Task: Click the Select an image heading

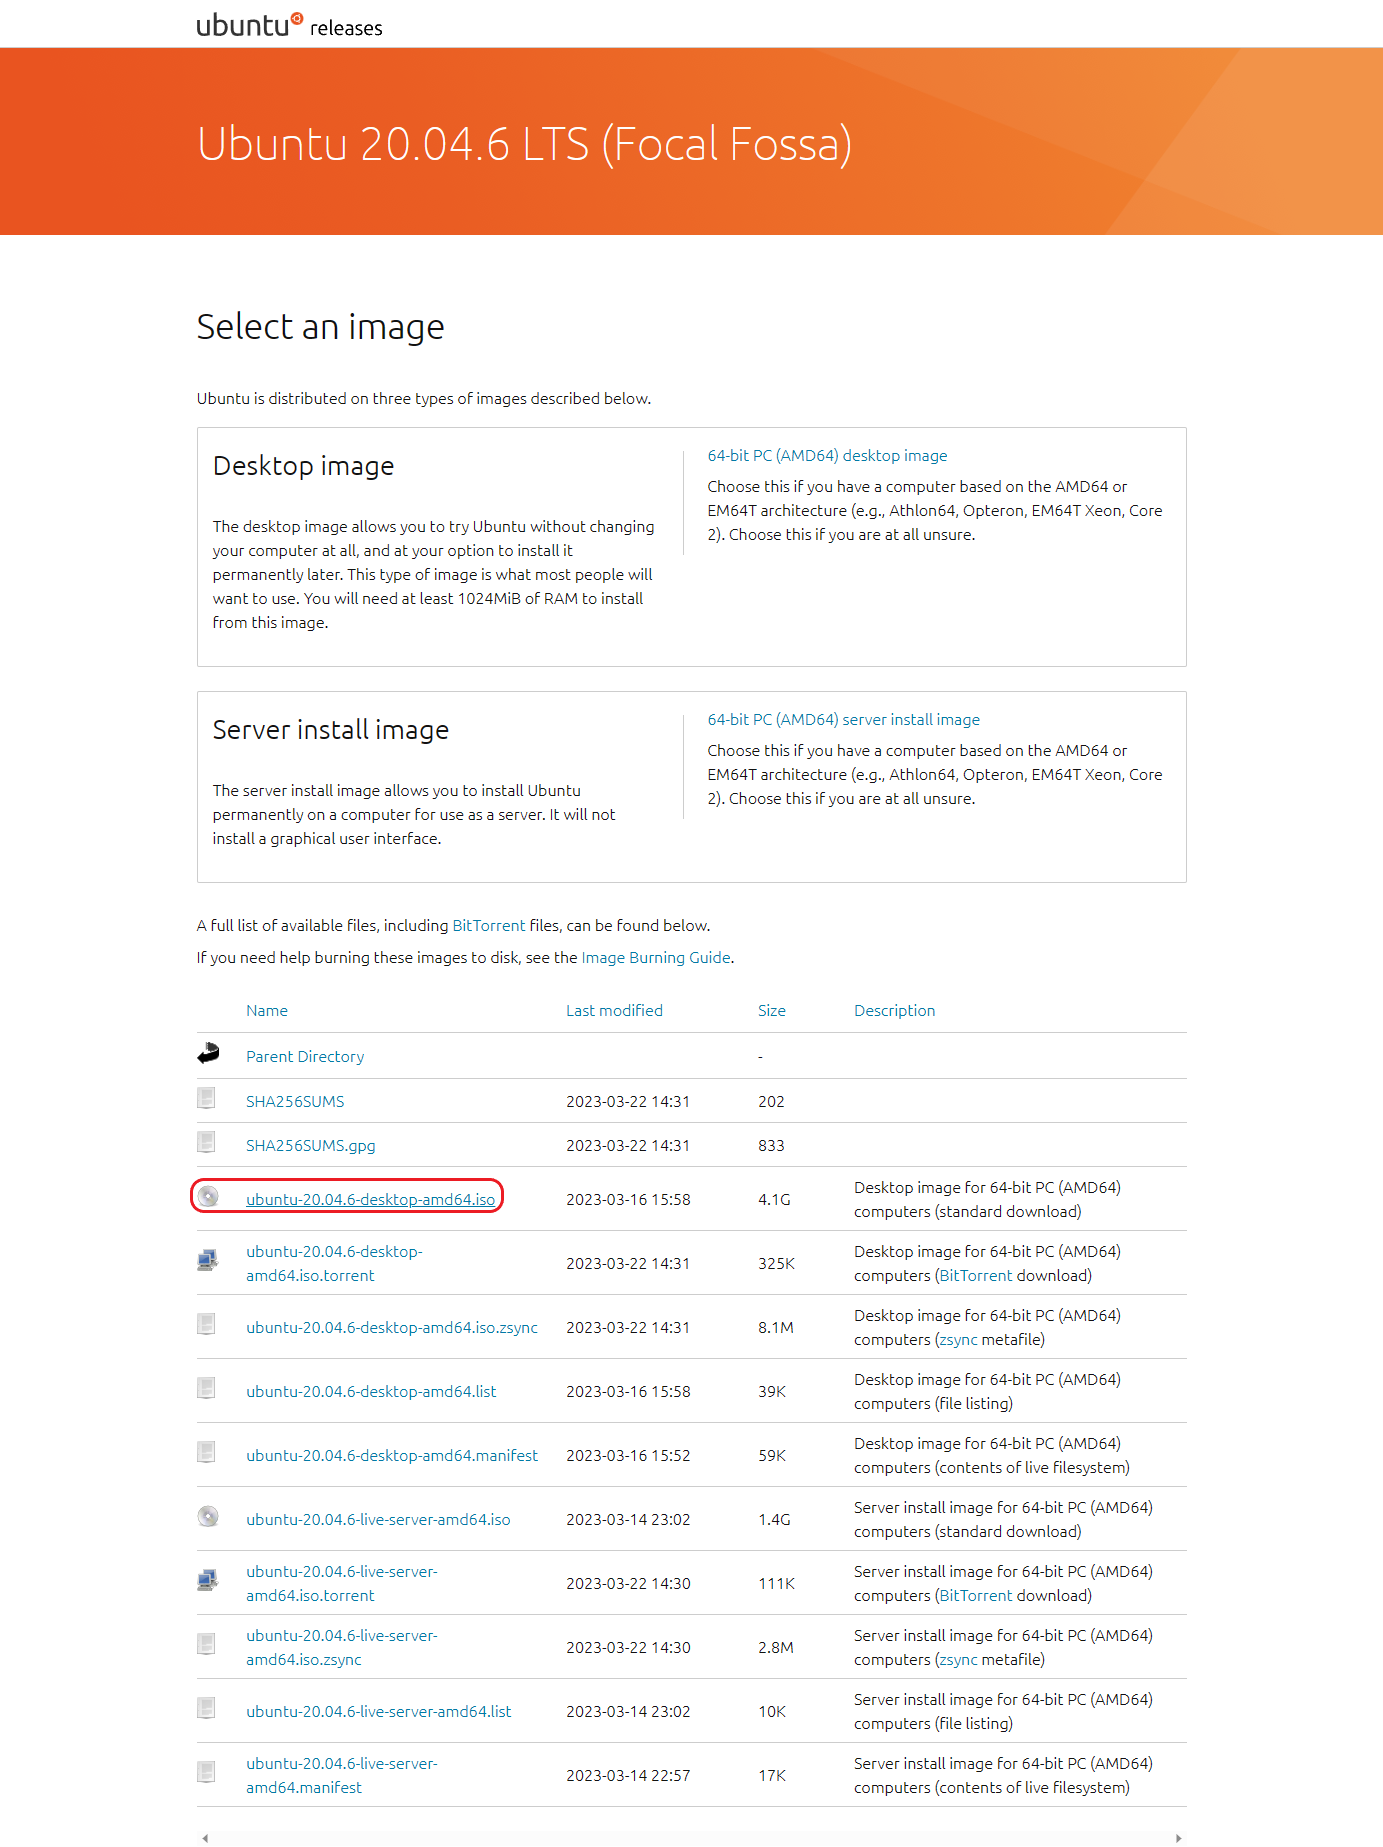Action: tap(320, 328)
